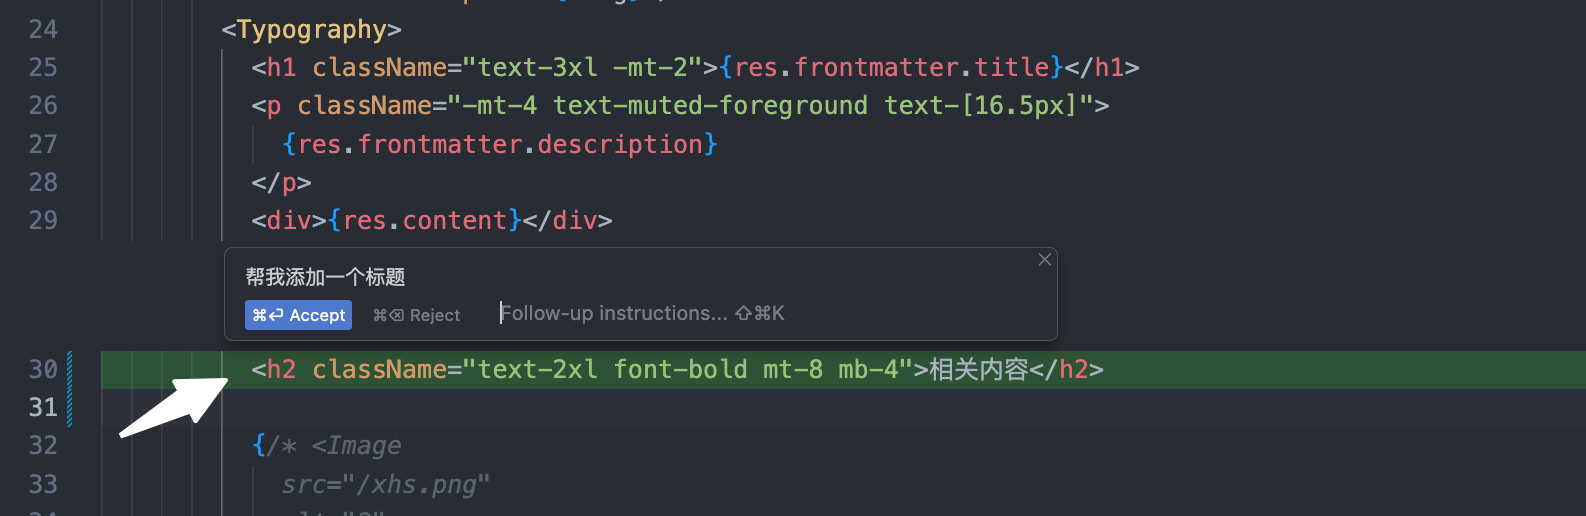Click the Reject button
The width and height of the screenshot is (1586, 516).
417,315
